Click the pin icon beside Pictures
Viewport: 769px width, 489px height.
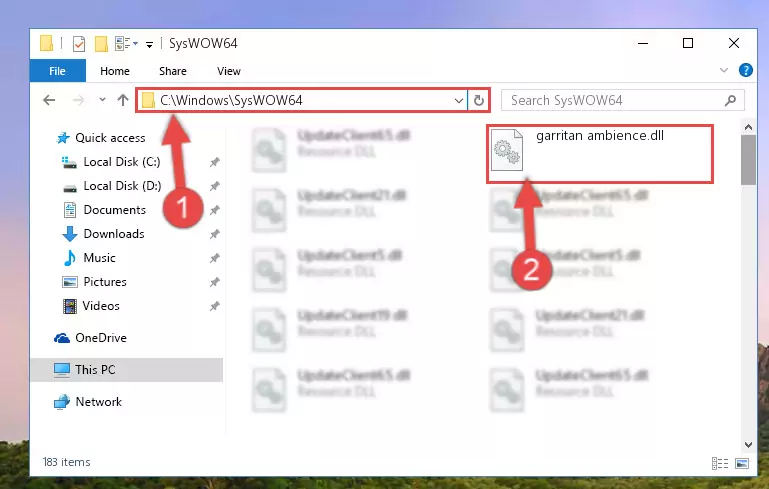pos(214,282)
